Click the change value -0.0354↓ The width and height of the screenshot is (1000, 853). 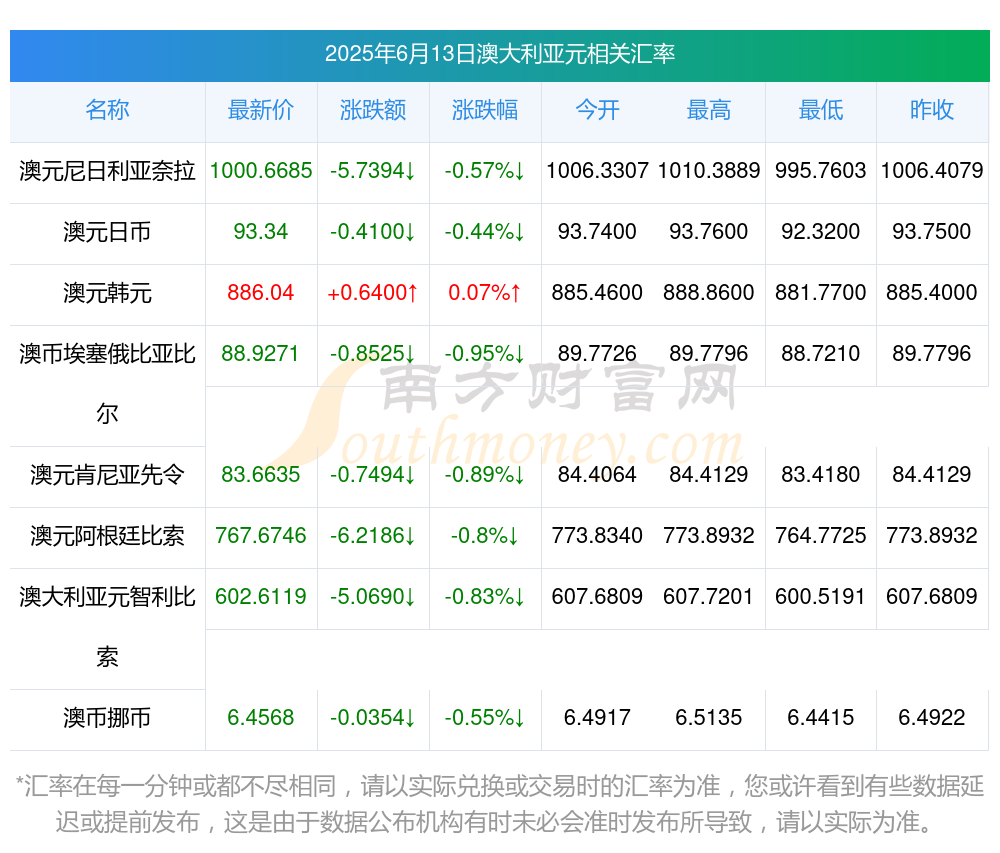[x=373, y=718]
